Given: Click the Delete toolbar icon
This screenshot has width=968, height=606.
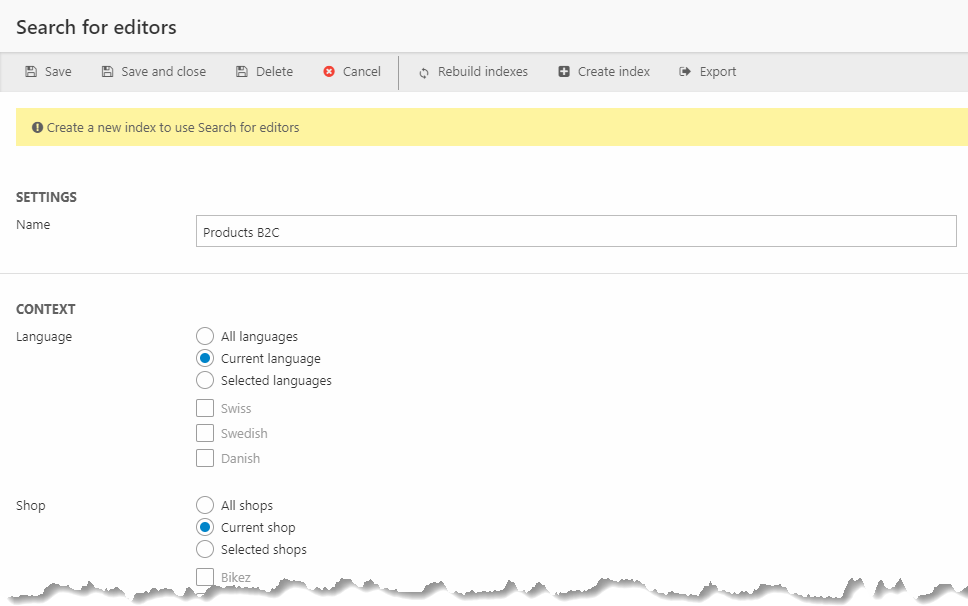Looking at the screenshot, I should pyautogui.click(x=242, y=72).
